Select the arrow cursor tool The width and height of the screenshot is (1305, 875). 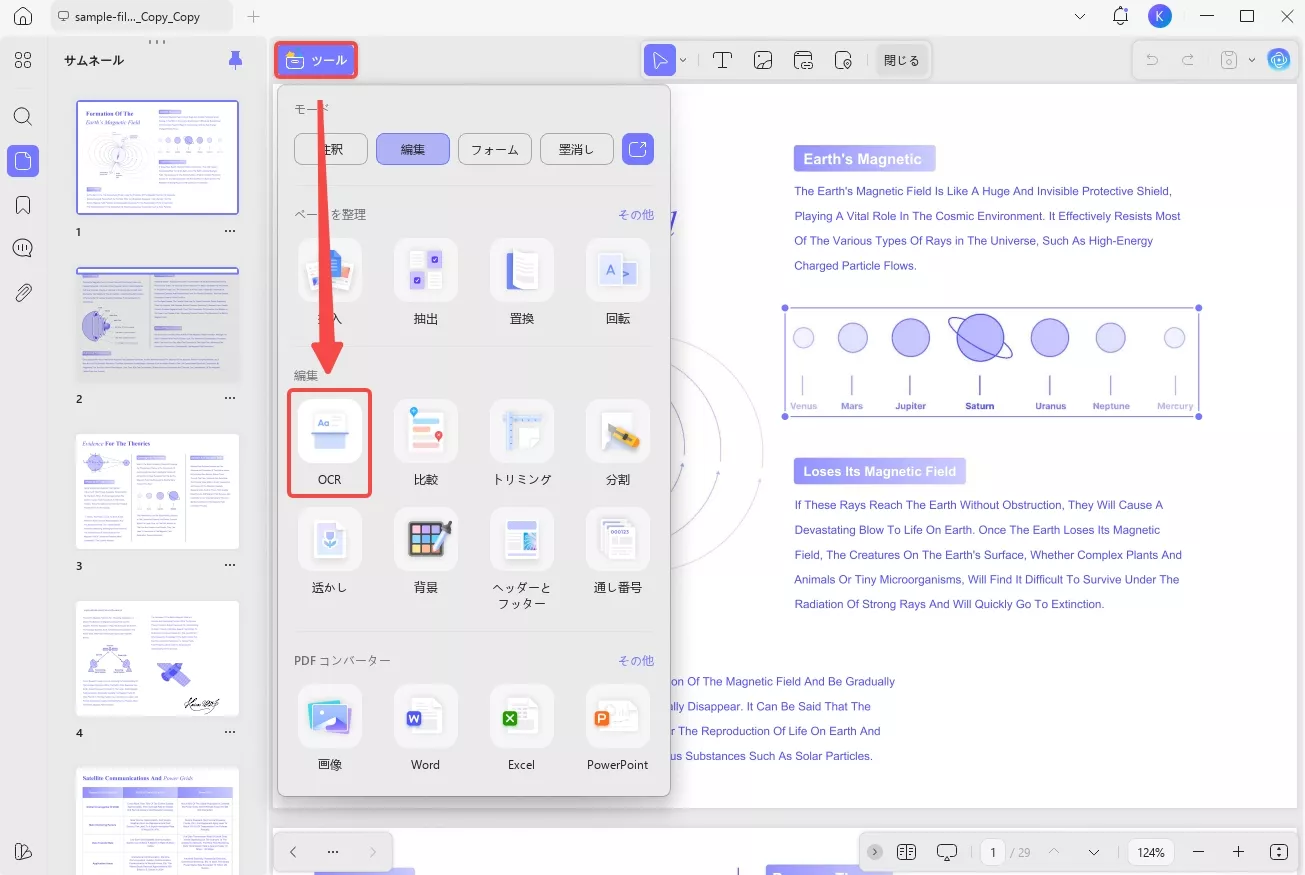(x=660, y=60)
